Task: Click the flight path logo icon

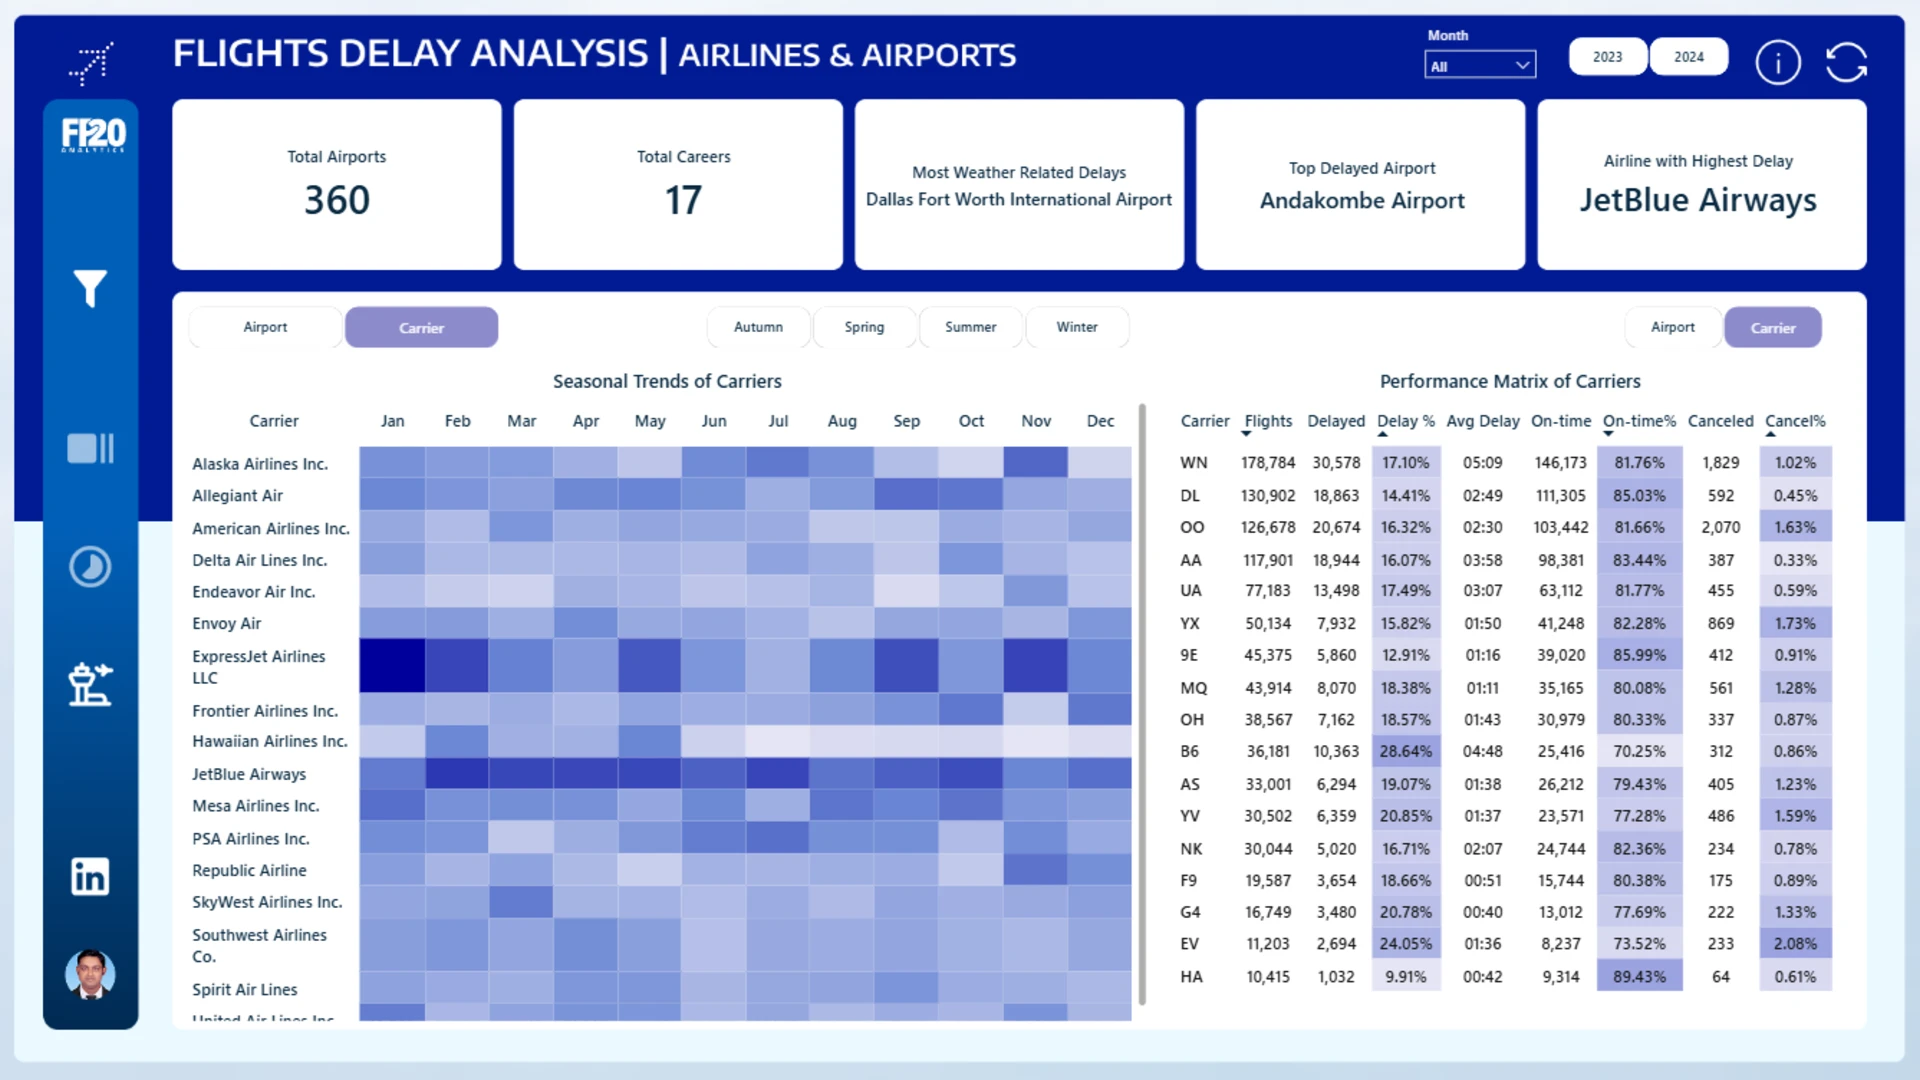Action: point(91,63)
